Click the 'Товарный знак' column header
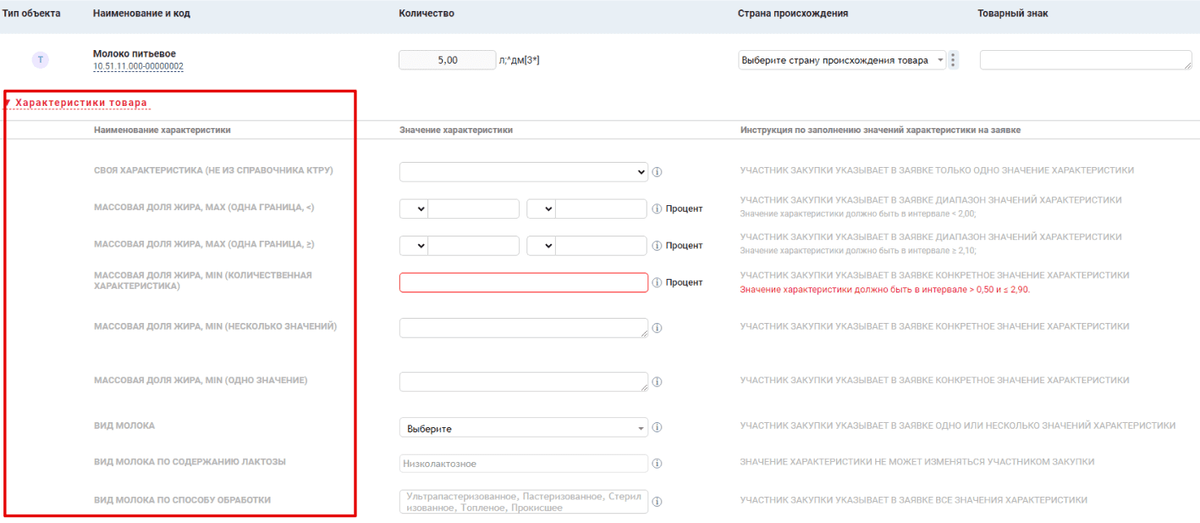This screenshot has width=1200, height=523. [x=1013, y=14]
